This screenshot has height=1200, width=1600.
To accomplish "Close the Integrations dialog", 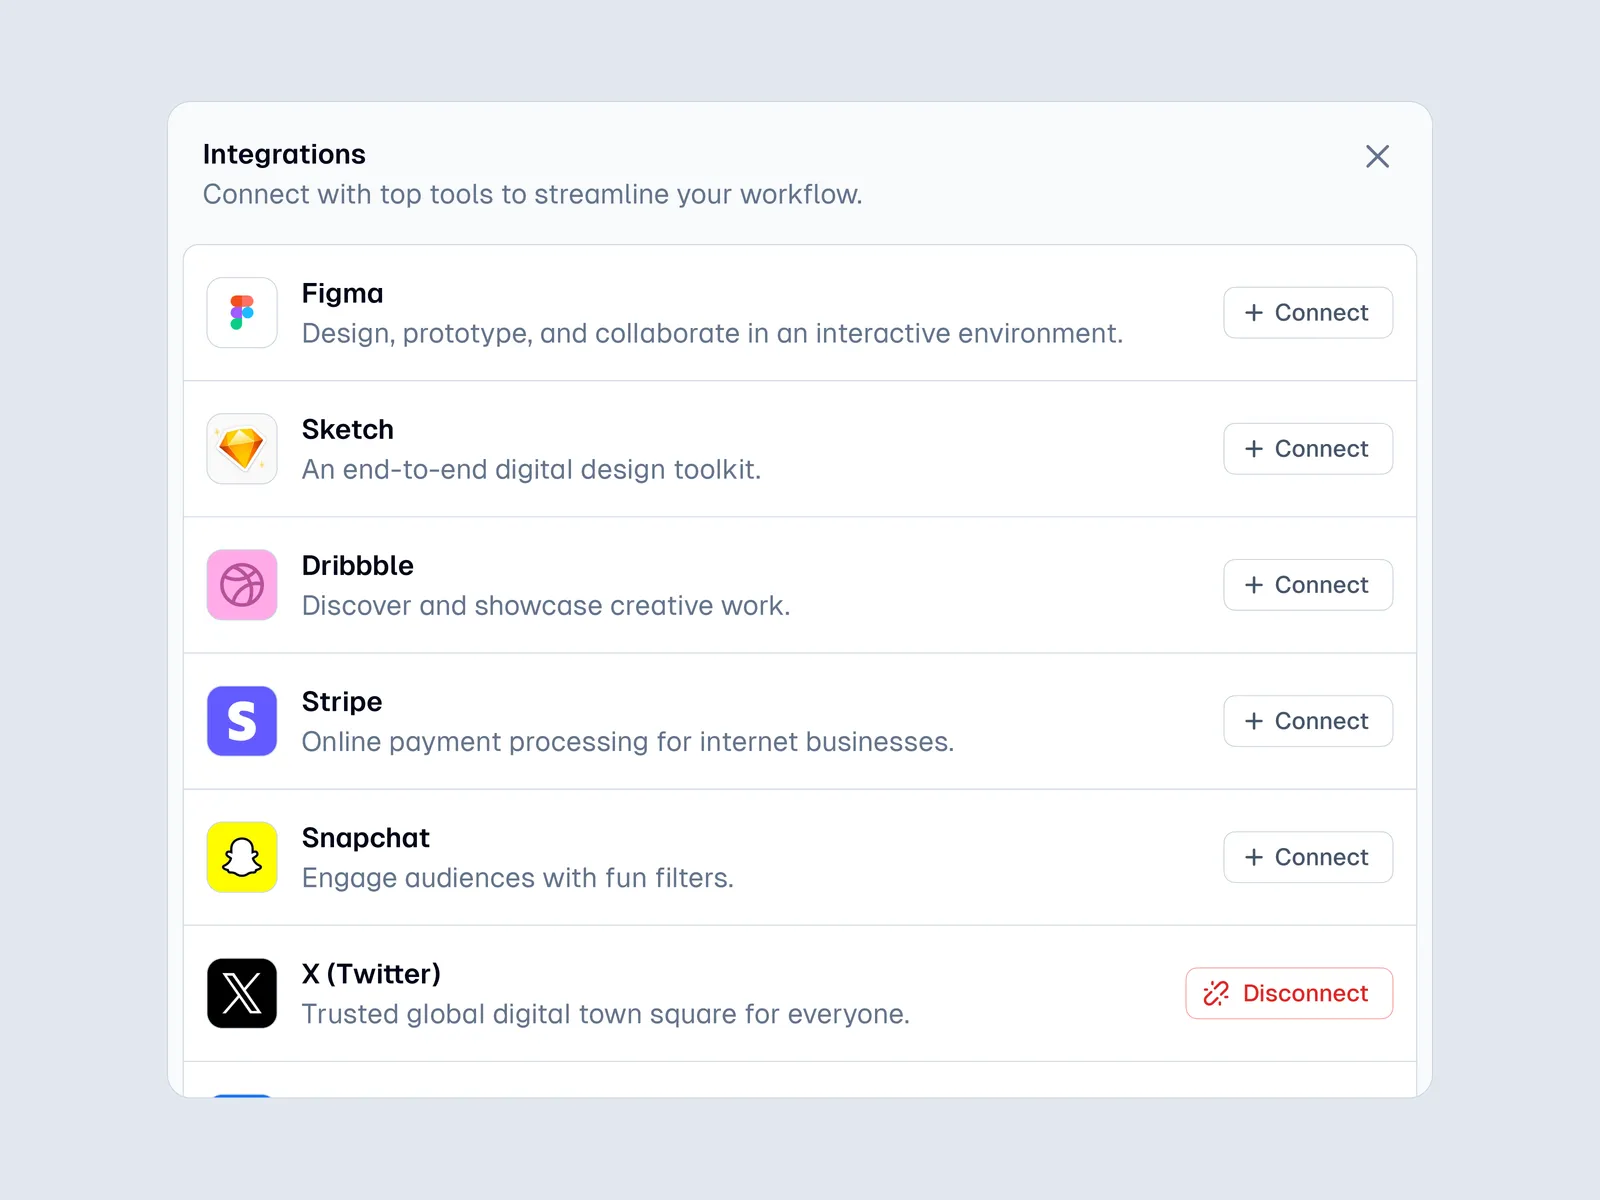I will coord(1377,156).
